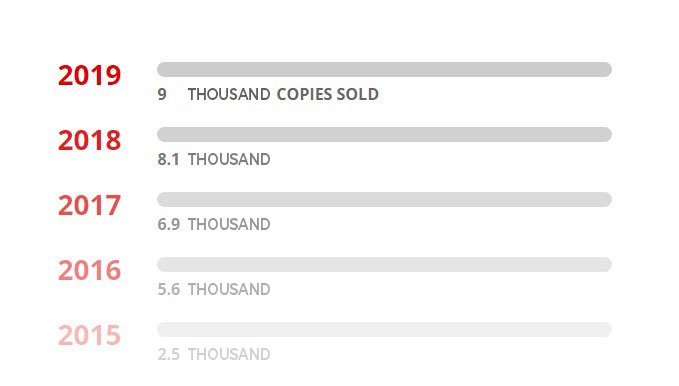Click the 2019 year label
The width and height of the screenshot is (679, 386).
[x=89, y=75]
